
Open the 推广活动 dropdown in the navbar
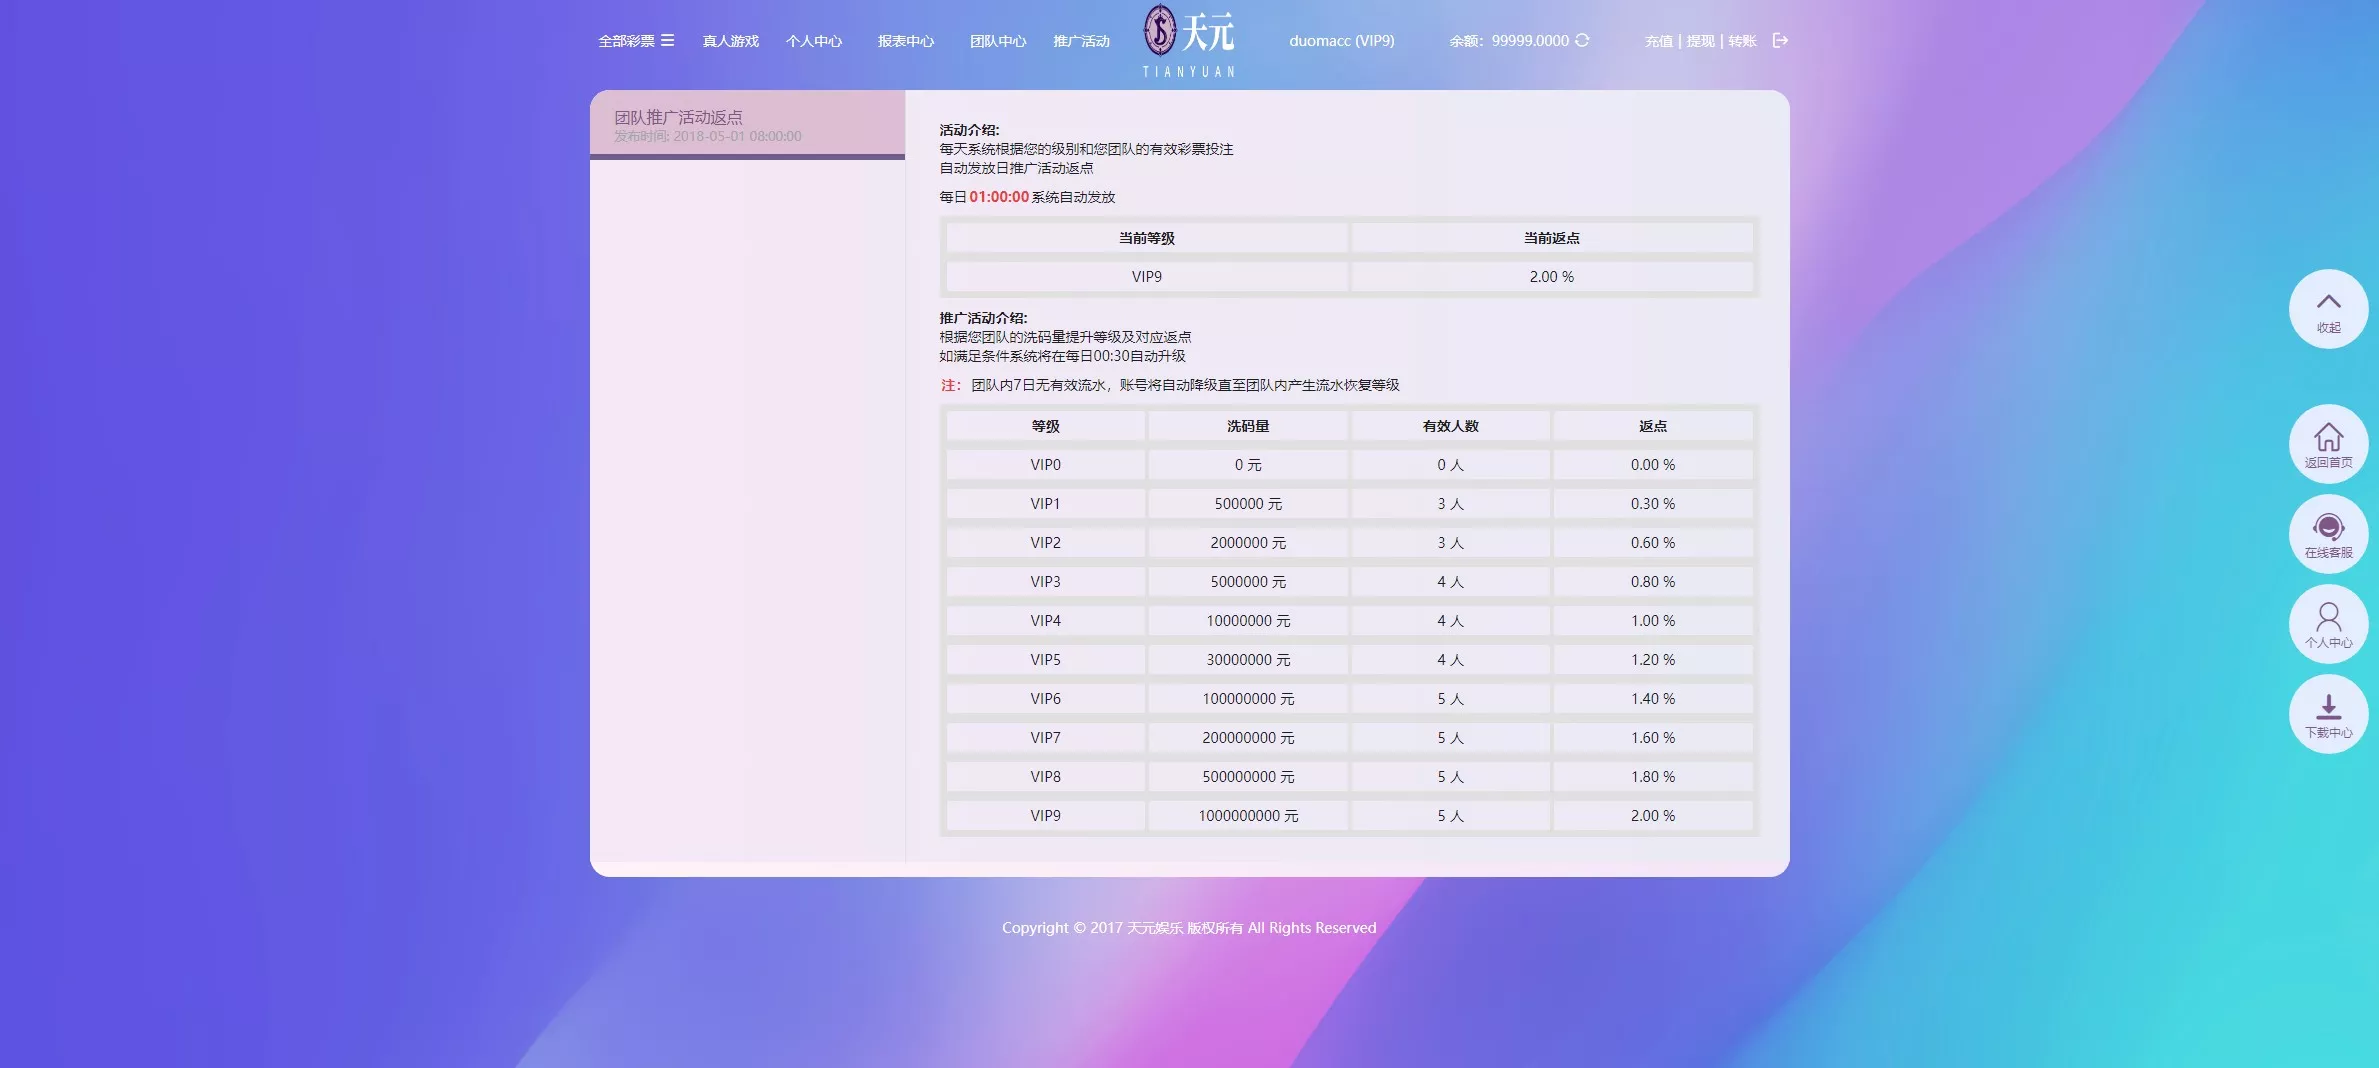1081,41
